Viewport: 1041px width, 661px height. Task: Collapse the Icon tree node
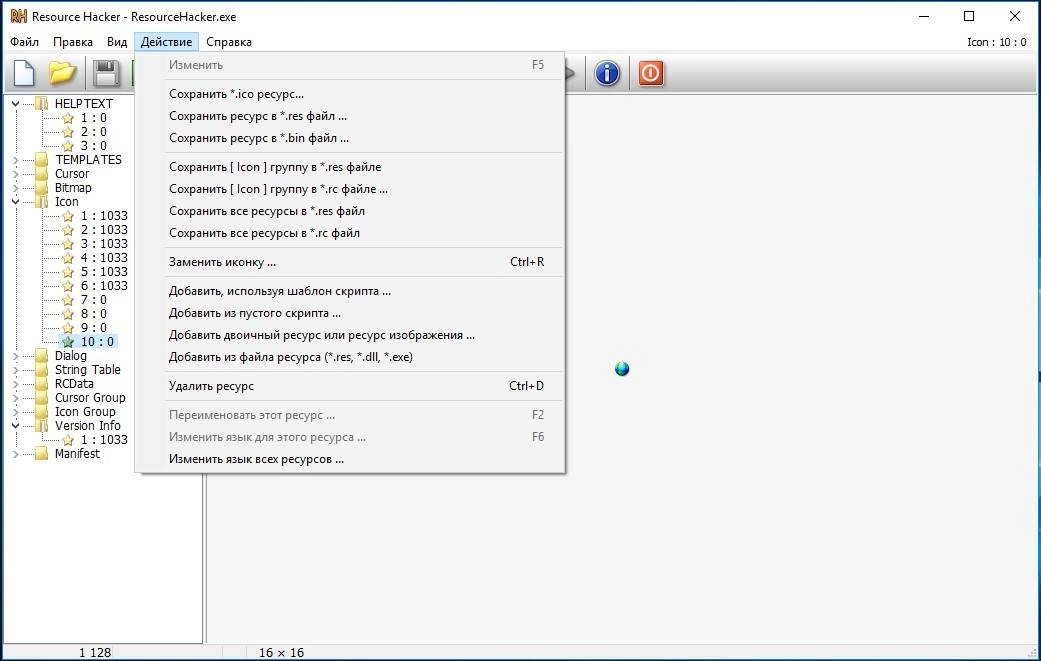tap(15, 202)
